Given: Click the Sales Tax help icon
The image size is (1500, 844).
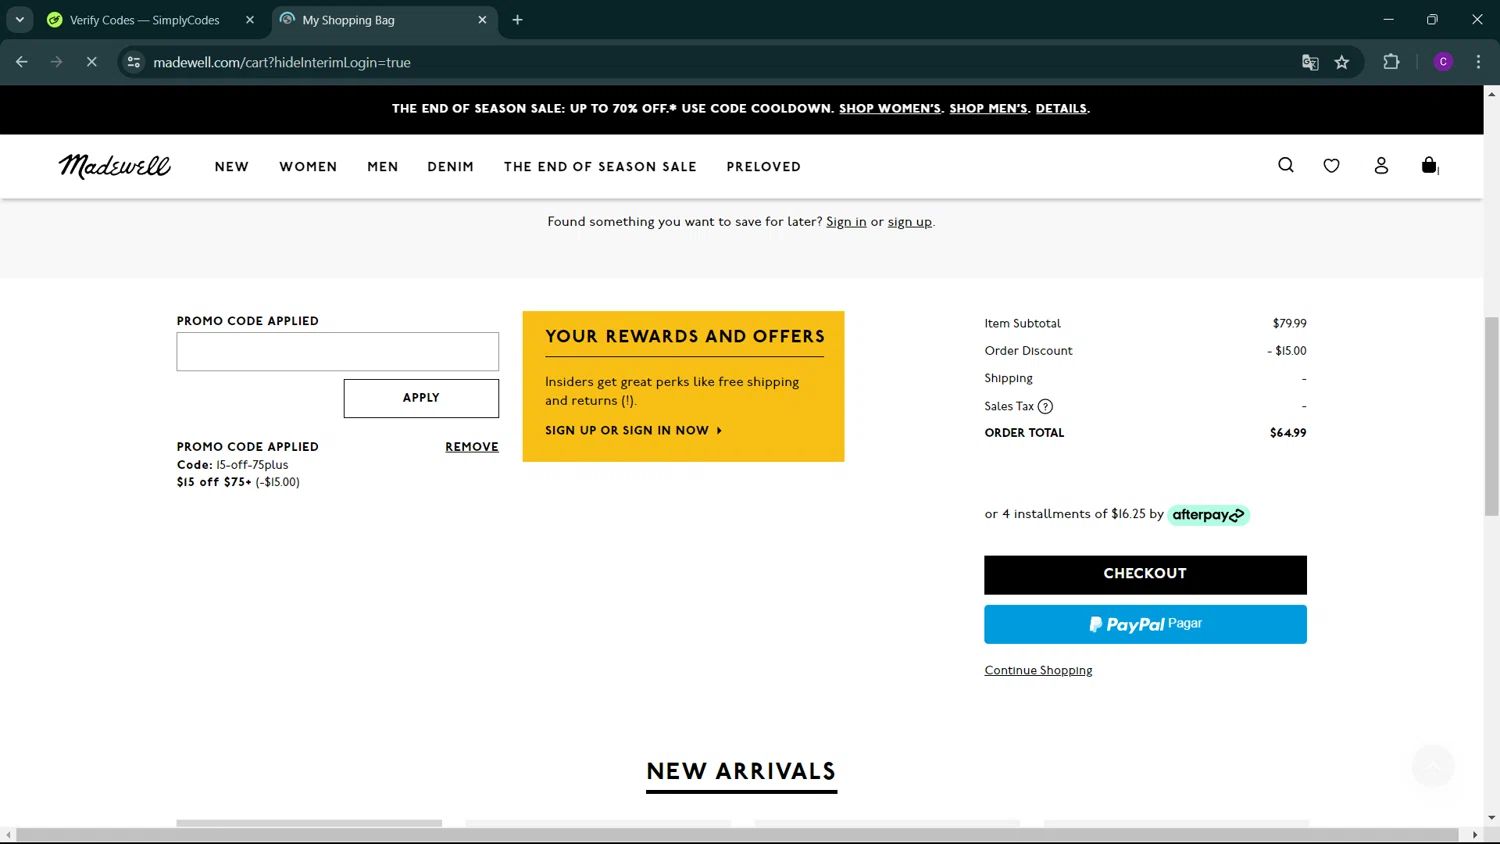Looking at the screenshot, I should tap(1045, 406).
